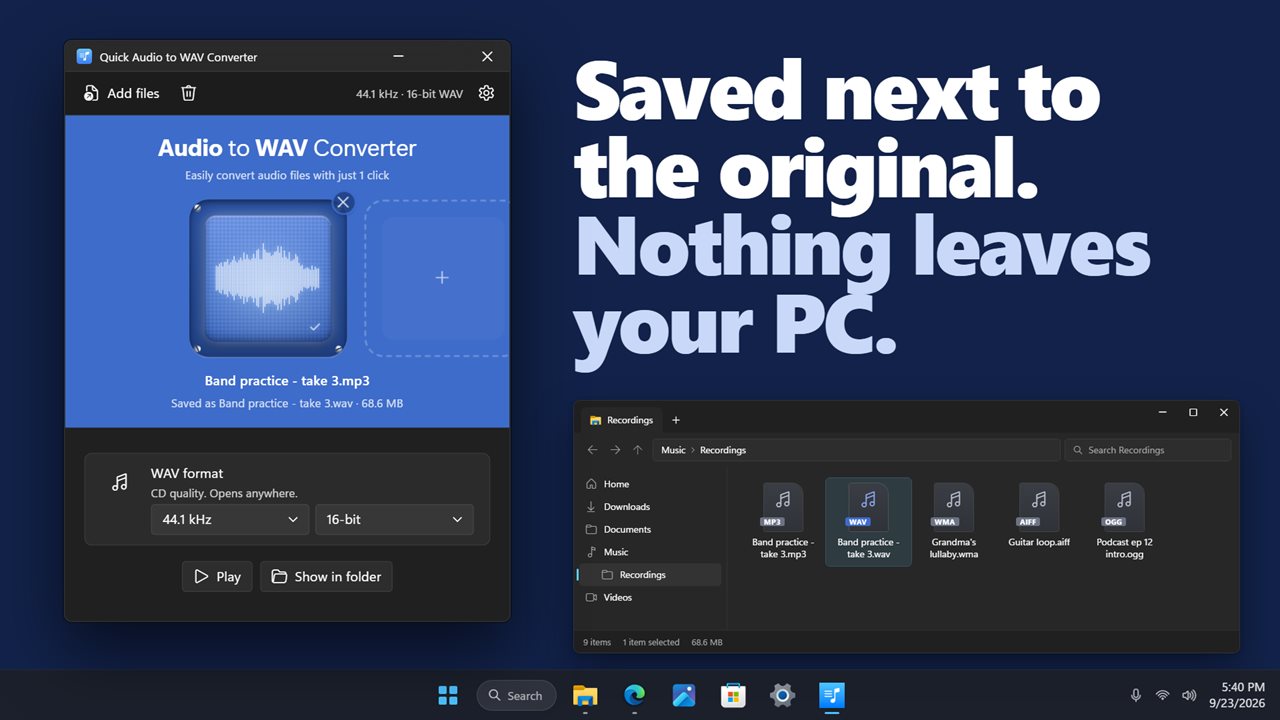Open Music in Explorer sidebar

pyautogui.click(x=649, y=552)
